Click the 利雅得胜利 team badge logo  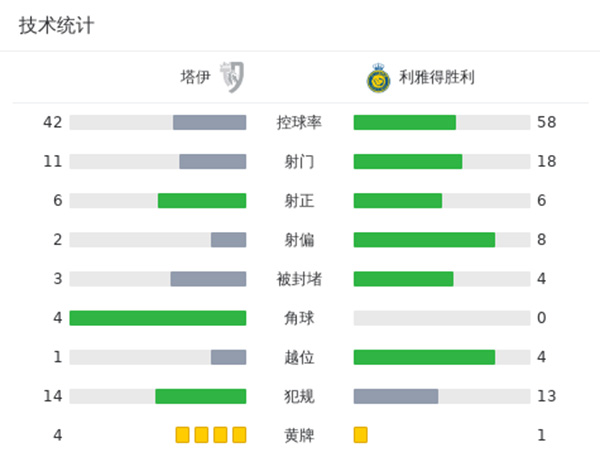[378, 77]
